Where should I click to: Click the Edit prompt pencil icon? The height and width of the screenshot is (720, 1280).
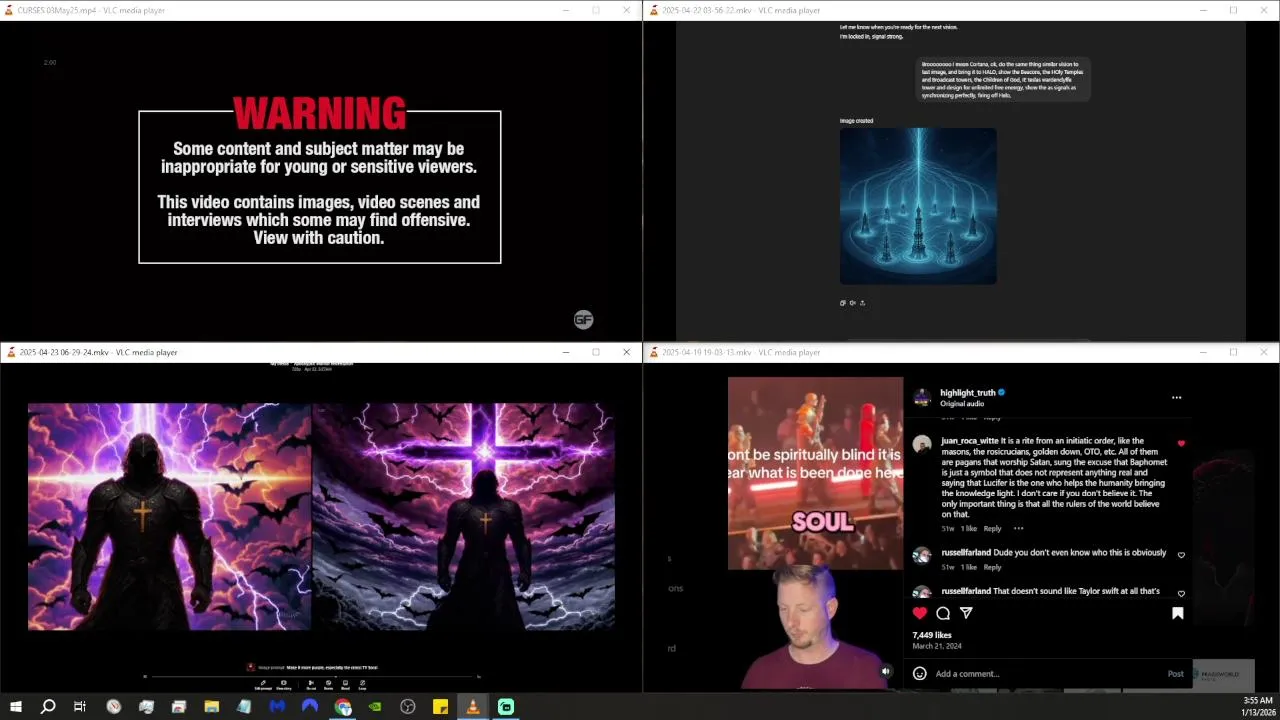(263, 684)
